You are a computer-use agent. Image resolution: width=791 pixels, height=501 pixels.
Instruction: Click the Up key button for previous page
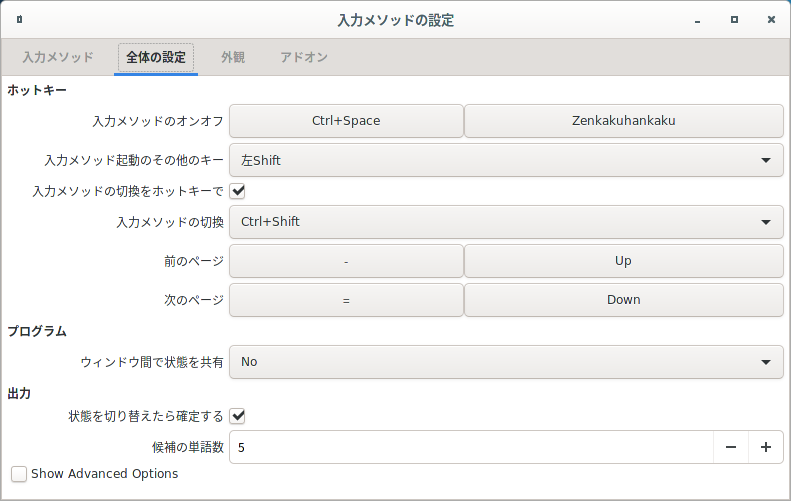[x=624, y=261]
